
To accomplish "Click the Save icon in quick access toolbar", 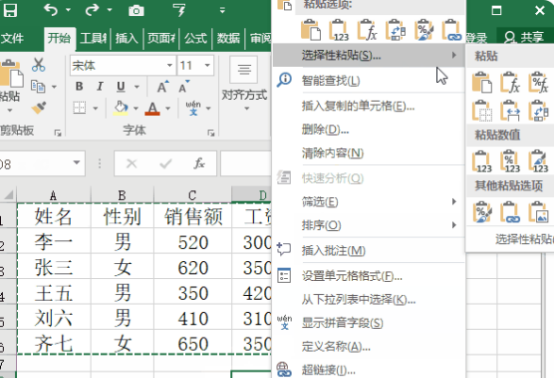I will pyautogui.click(x=10, y=10).
